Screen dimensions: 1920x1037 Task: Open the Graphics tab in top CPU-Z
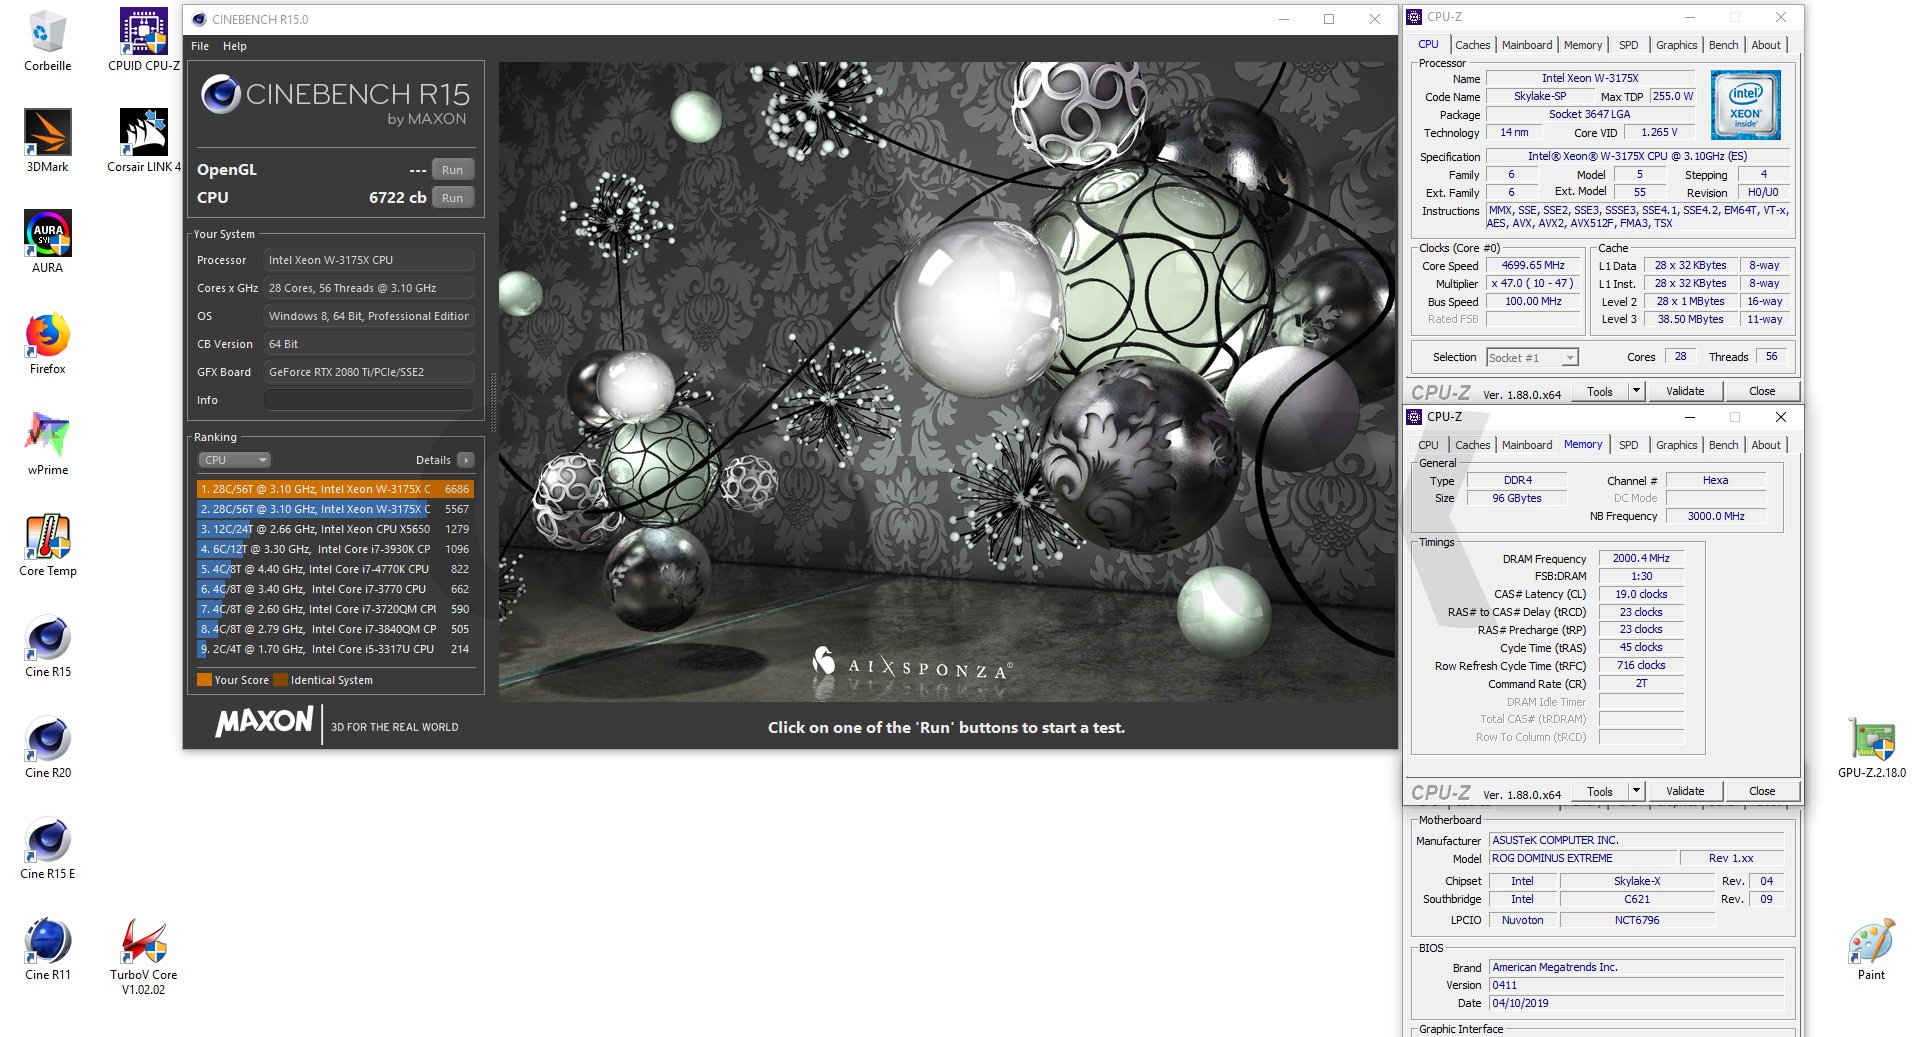click(x=1676, y=45)
